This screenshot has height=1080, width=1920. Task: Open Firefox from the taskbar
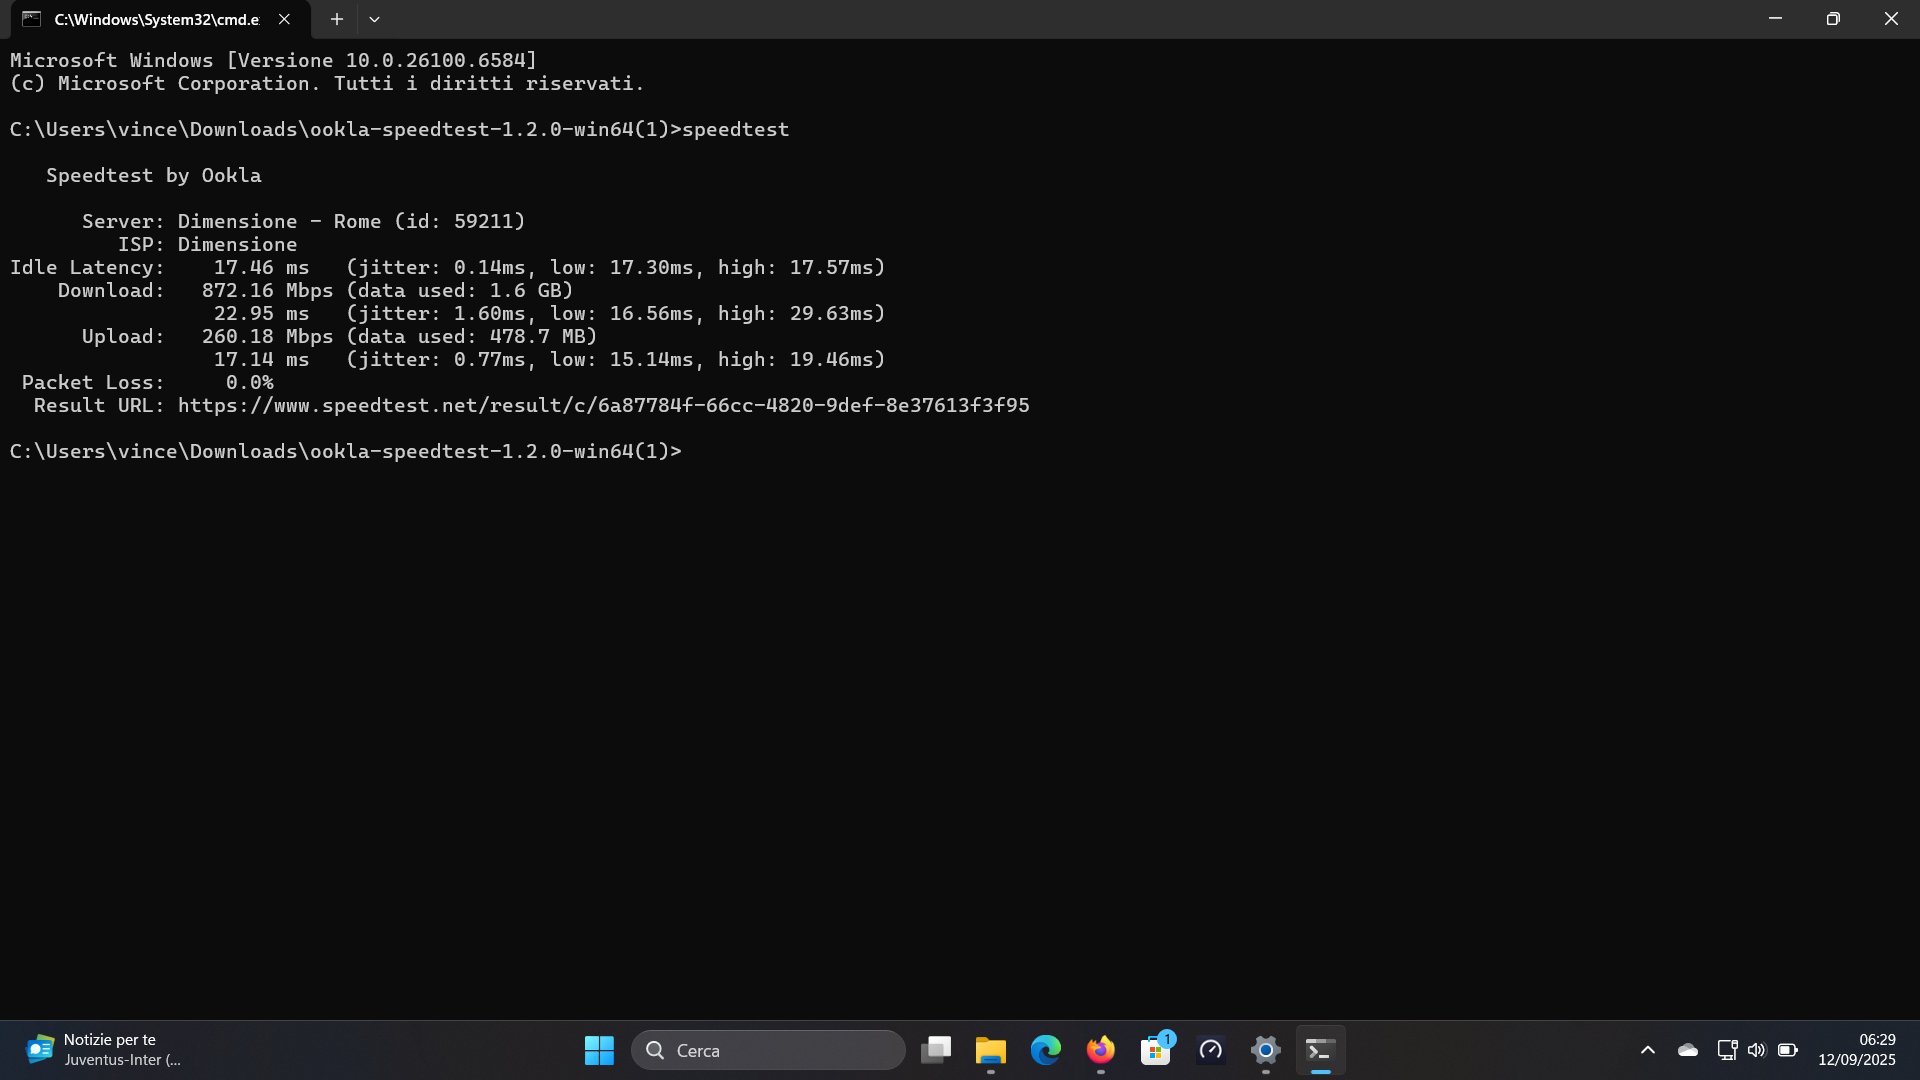pyautogui.click(x=1100, y=1050)
